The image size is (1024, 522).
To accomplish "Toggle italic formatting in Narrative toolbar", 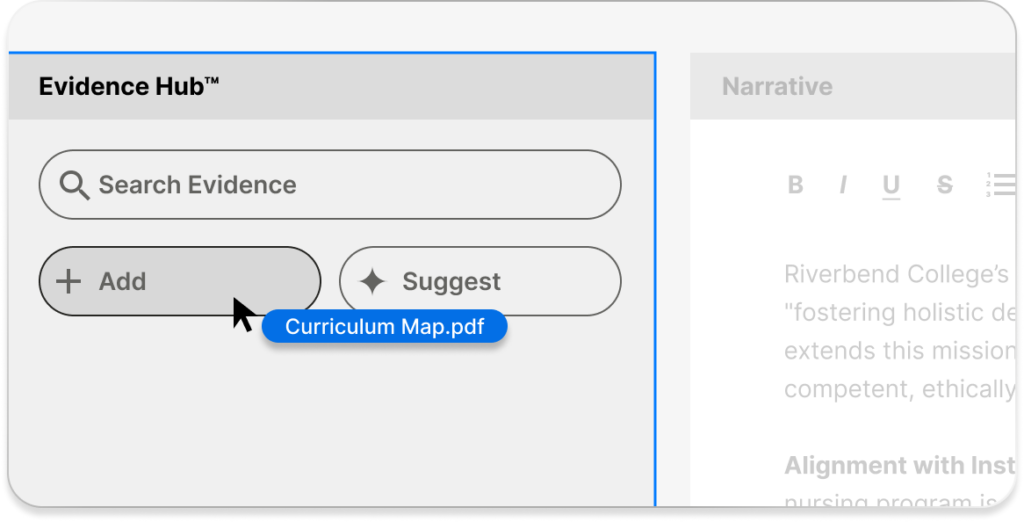I will click(843, 185).
